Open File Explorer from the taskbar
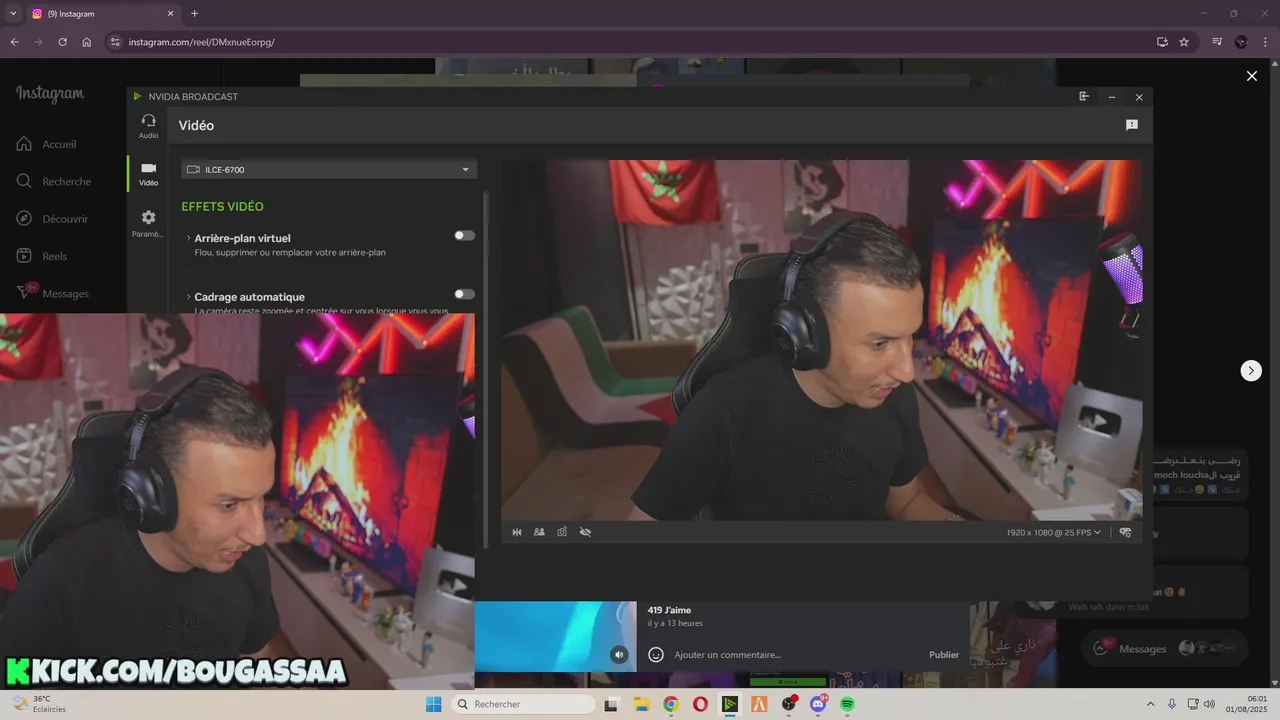This screenshot has height=720, width=1280. [641, 704]
